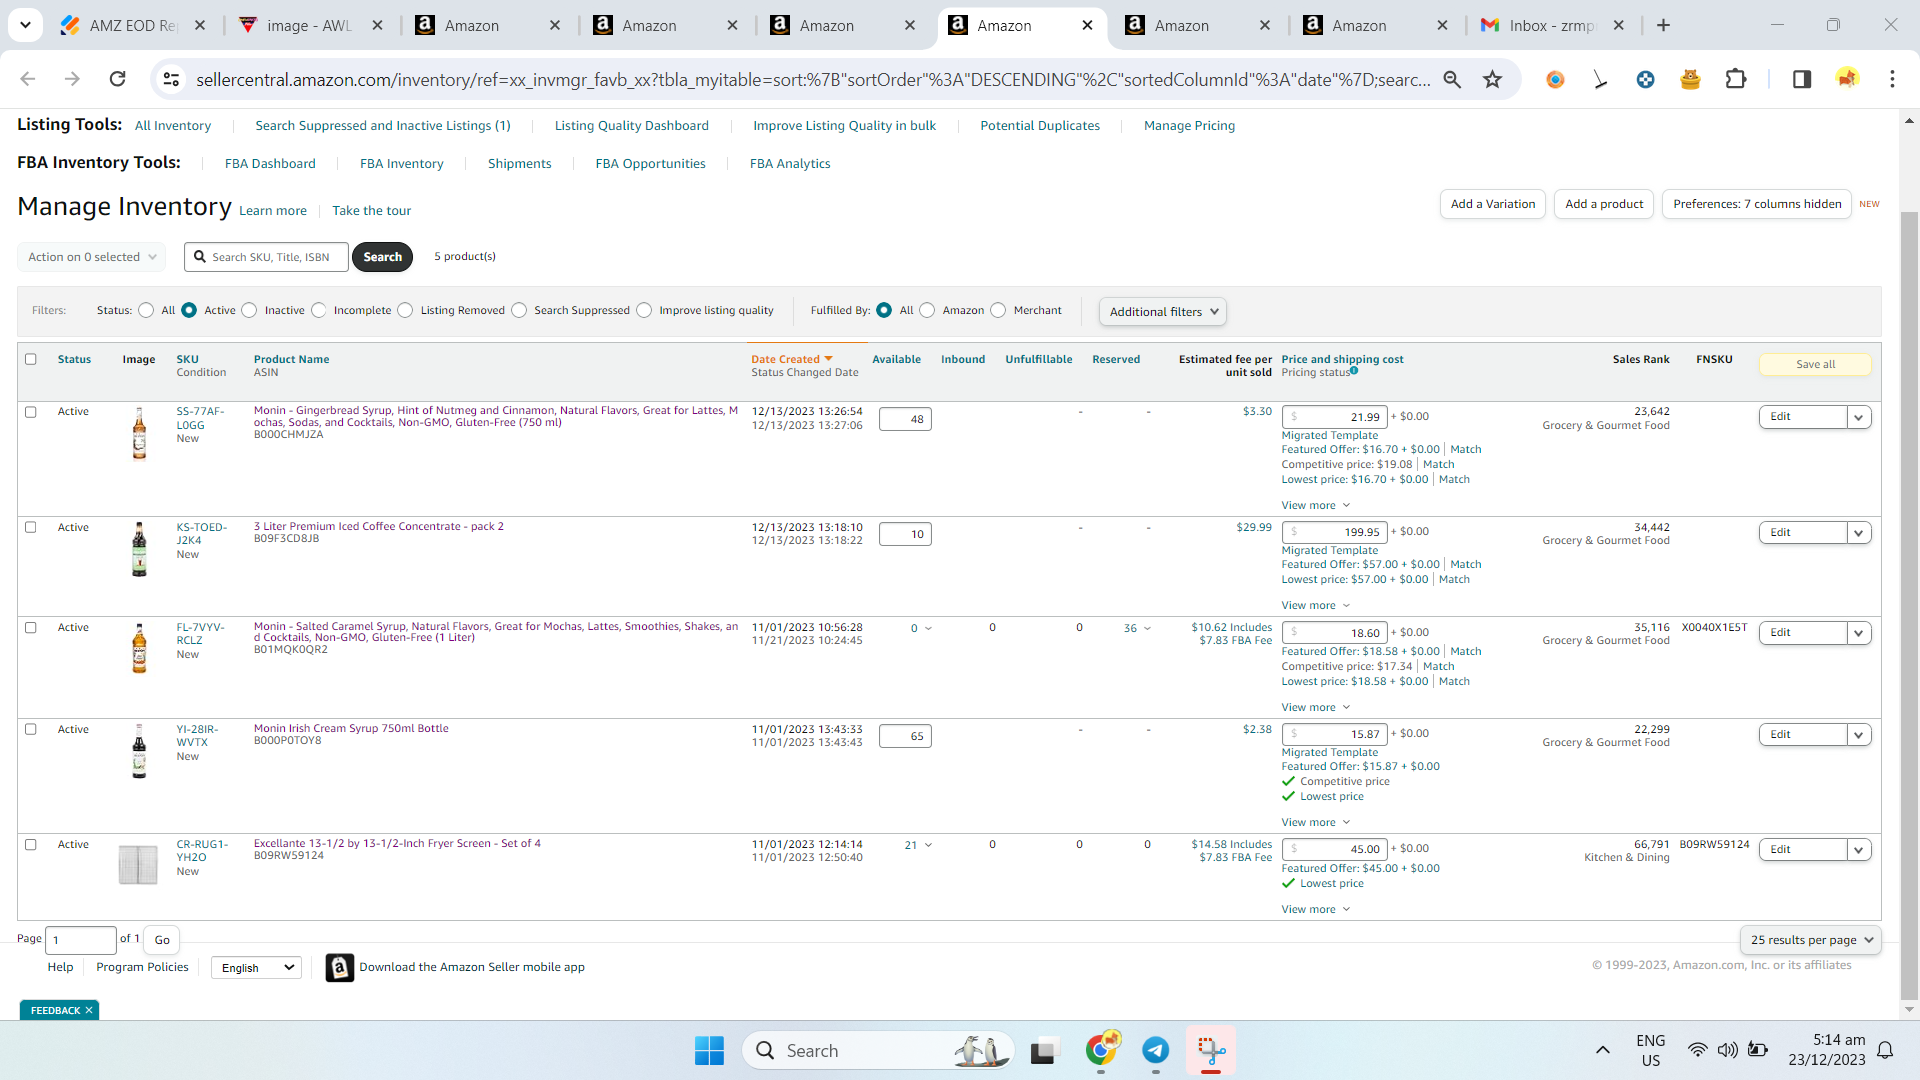The width and height of the screenshot is (1920, 1080).
Task: Bookmark this page with the star icon
Action: pos(1492,79)
